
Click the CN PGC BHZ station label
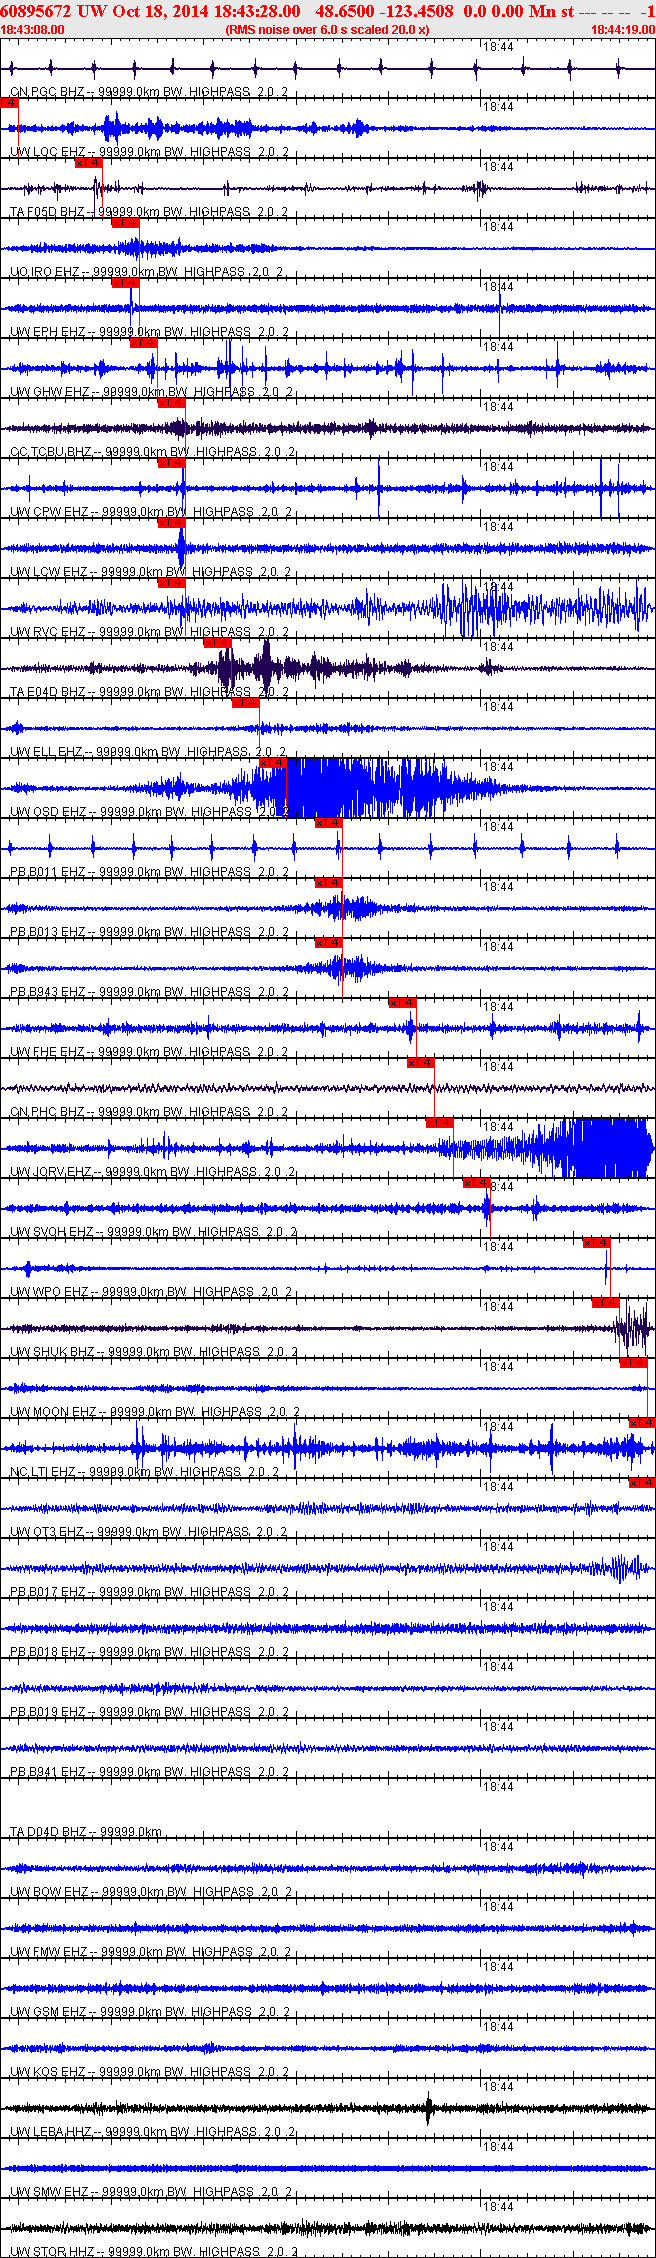(48, 92)
